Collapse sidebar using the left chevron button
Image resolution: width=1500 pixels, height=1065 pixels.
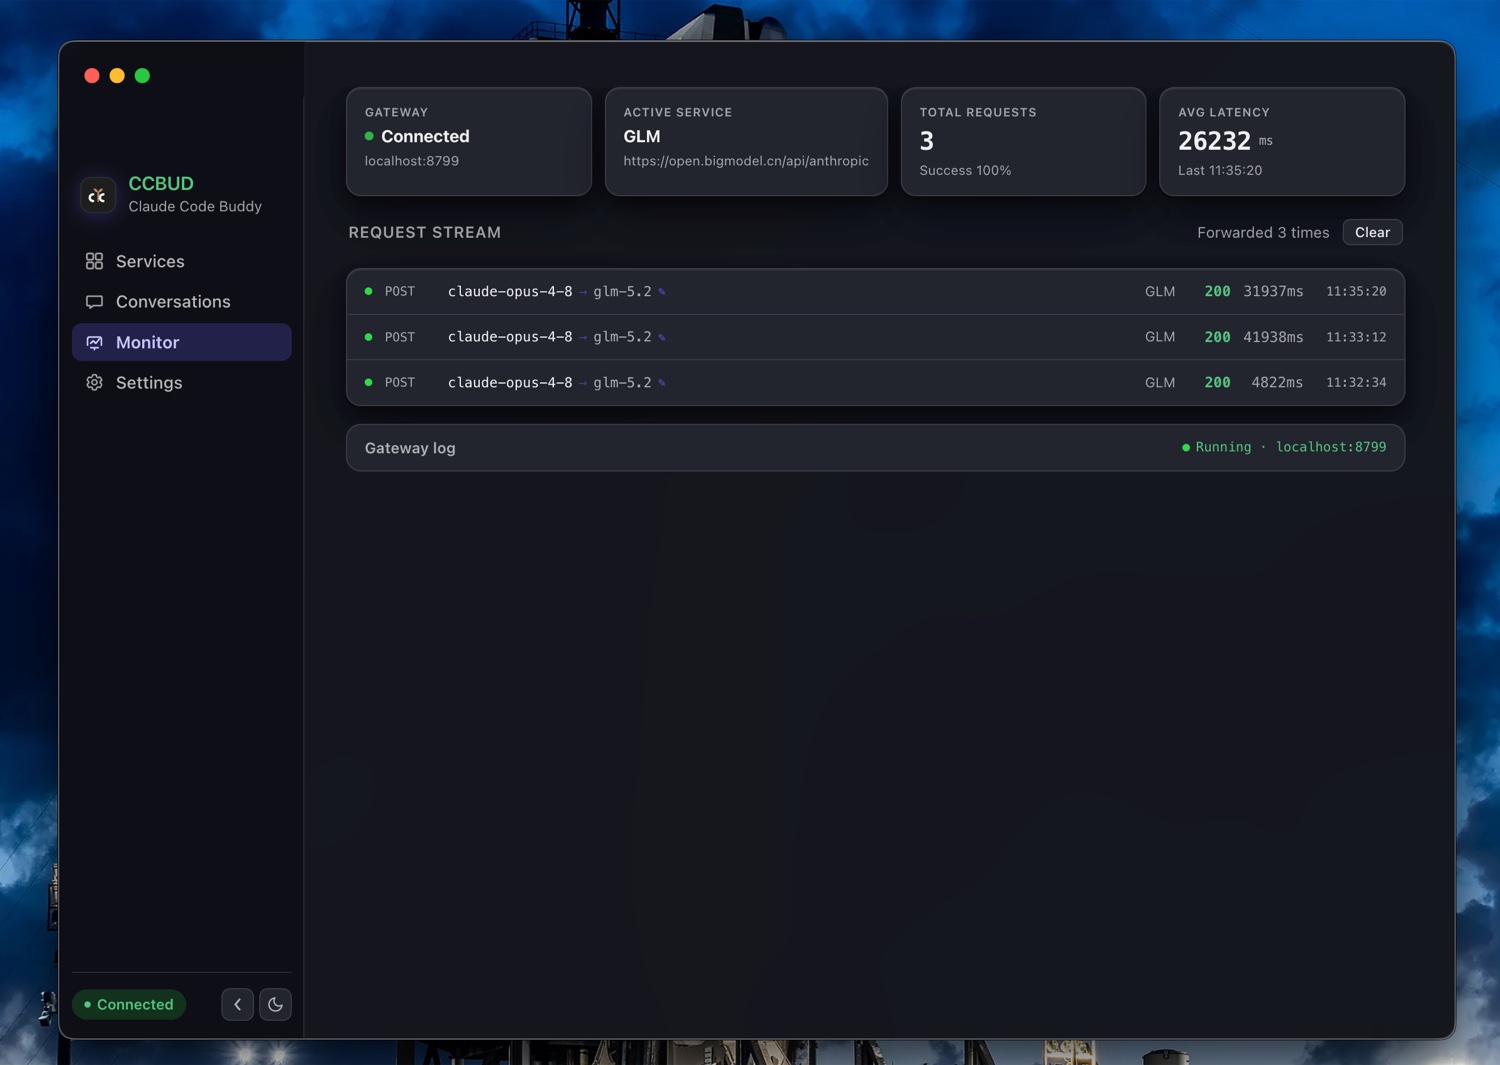click(237, 1004)
